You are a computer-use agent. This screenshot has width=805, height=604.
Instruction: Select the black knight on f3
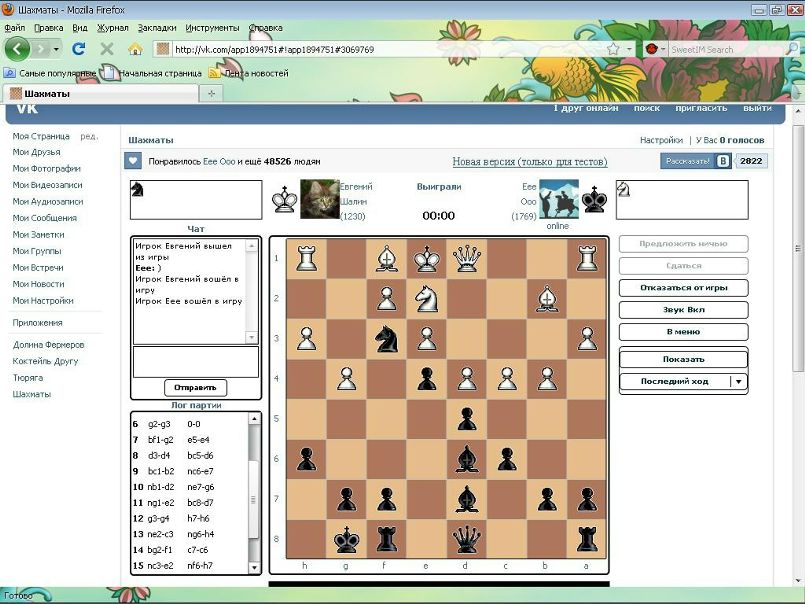coord(386,339)
